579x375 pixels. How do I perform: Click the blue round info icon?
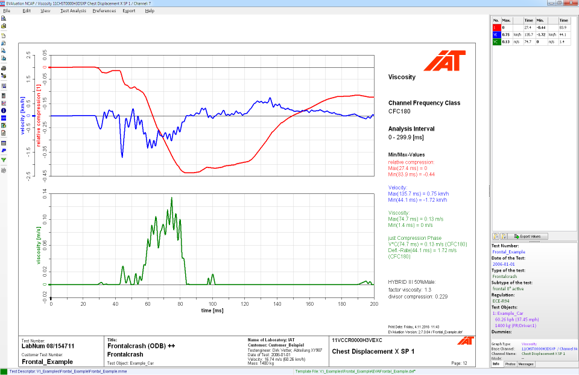tap(4, 110)
